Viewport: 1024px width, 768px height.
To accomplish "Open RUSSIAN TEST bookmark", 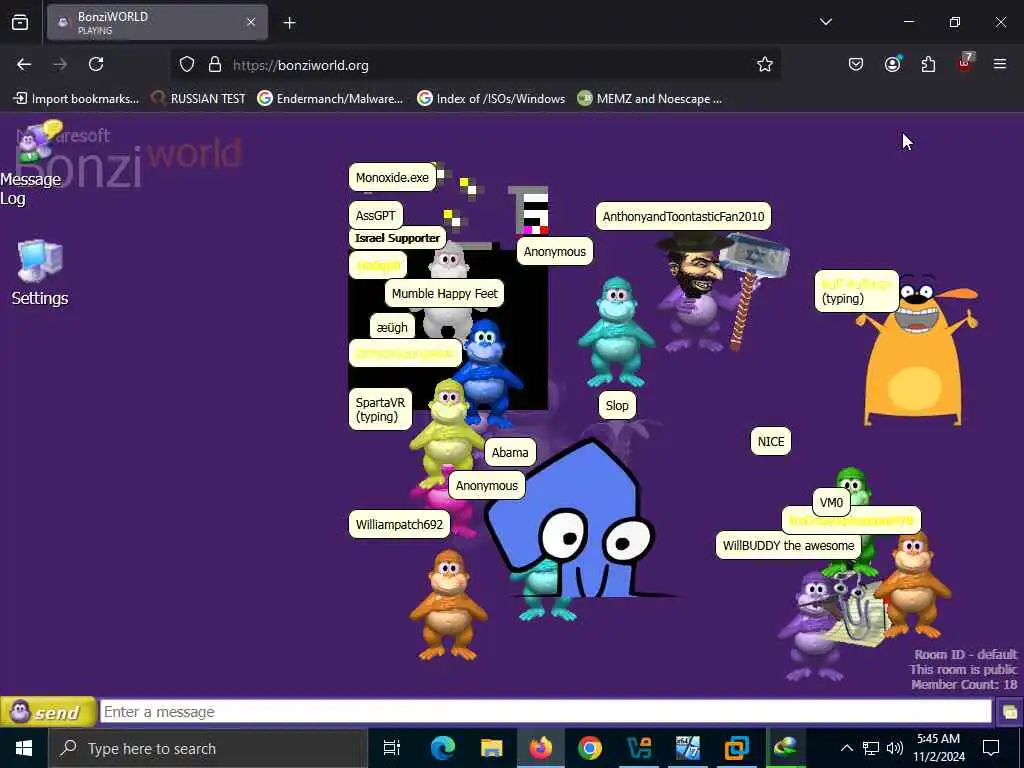I will click(x=199, y=99).
